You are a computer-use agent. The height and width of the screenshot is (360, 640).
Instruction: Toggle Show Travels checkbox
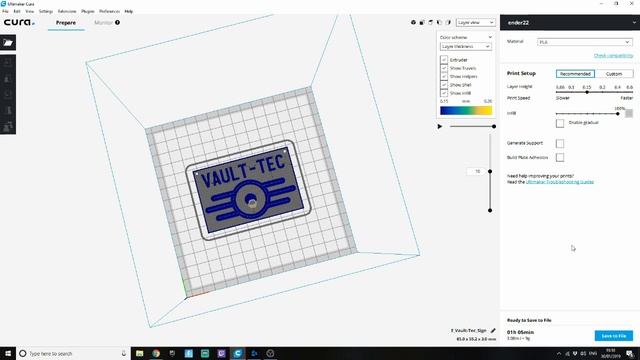coord(444,68)
